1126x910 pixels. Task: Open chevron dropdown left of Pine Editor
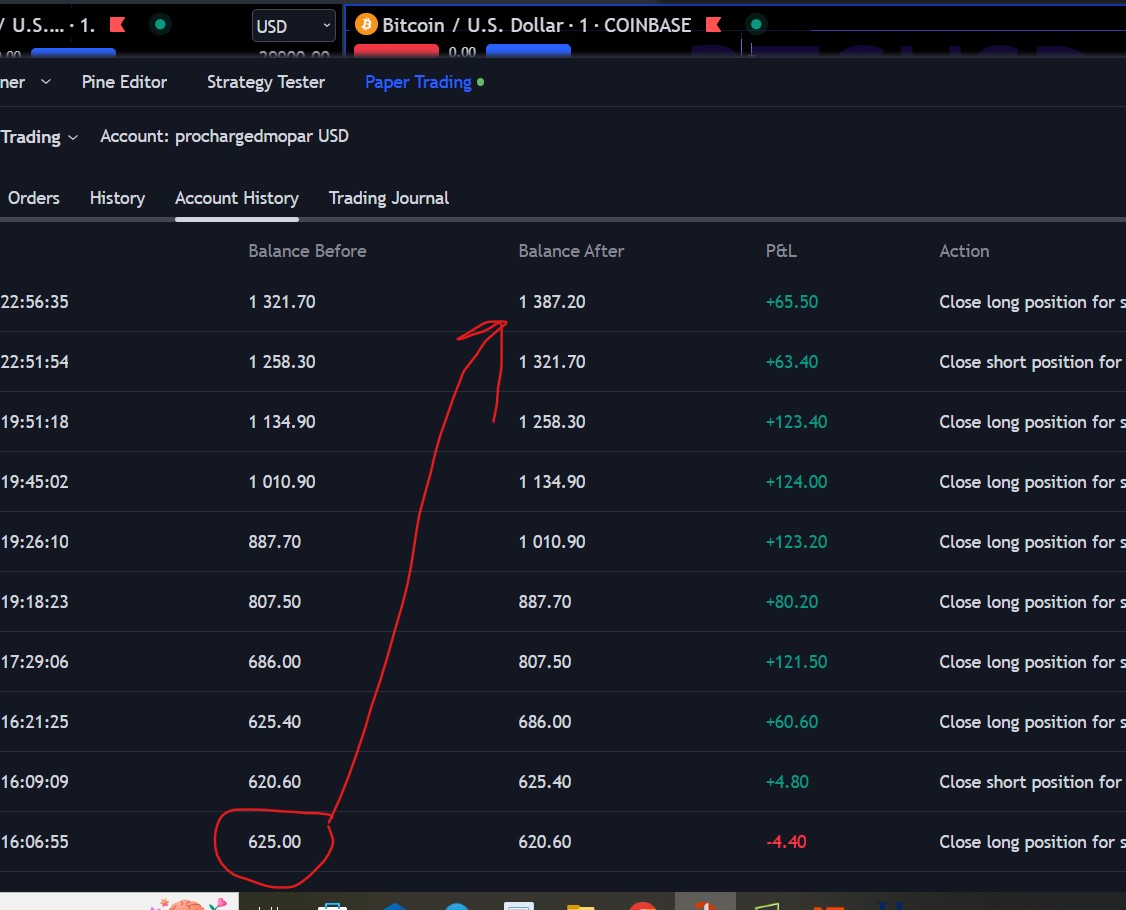46,82
